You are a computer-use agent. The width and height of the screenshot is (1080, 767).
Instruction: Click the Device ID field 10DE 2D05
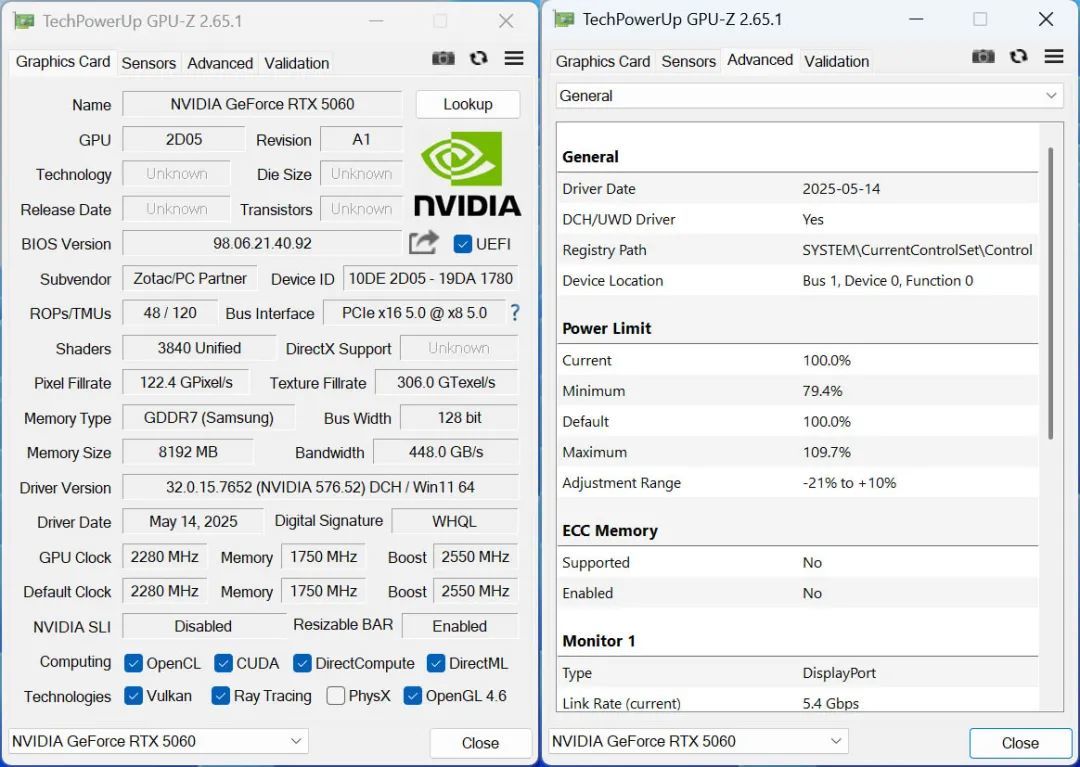pos(430,278)
